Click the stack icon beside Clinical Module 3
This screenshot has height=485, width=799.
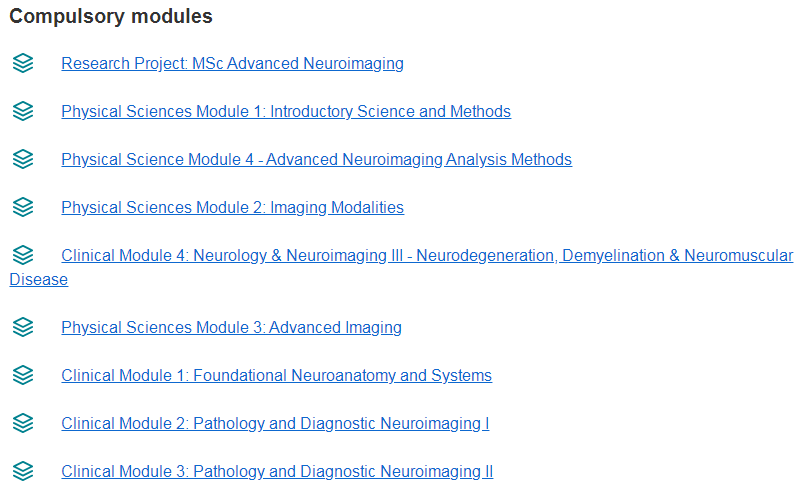23,471
